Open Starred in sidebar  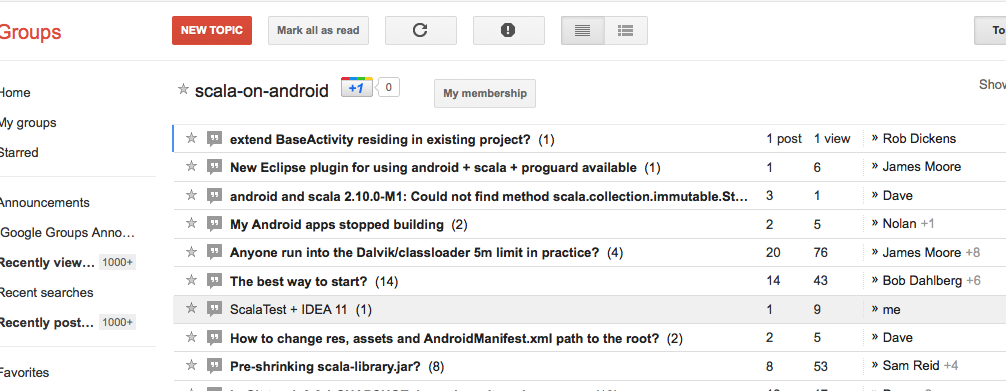pyautogui.click(x=19, y=153)
